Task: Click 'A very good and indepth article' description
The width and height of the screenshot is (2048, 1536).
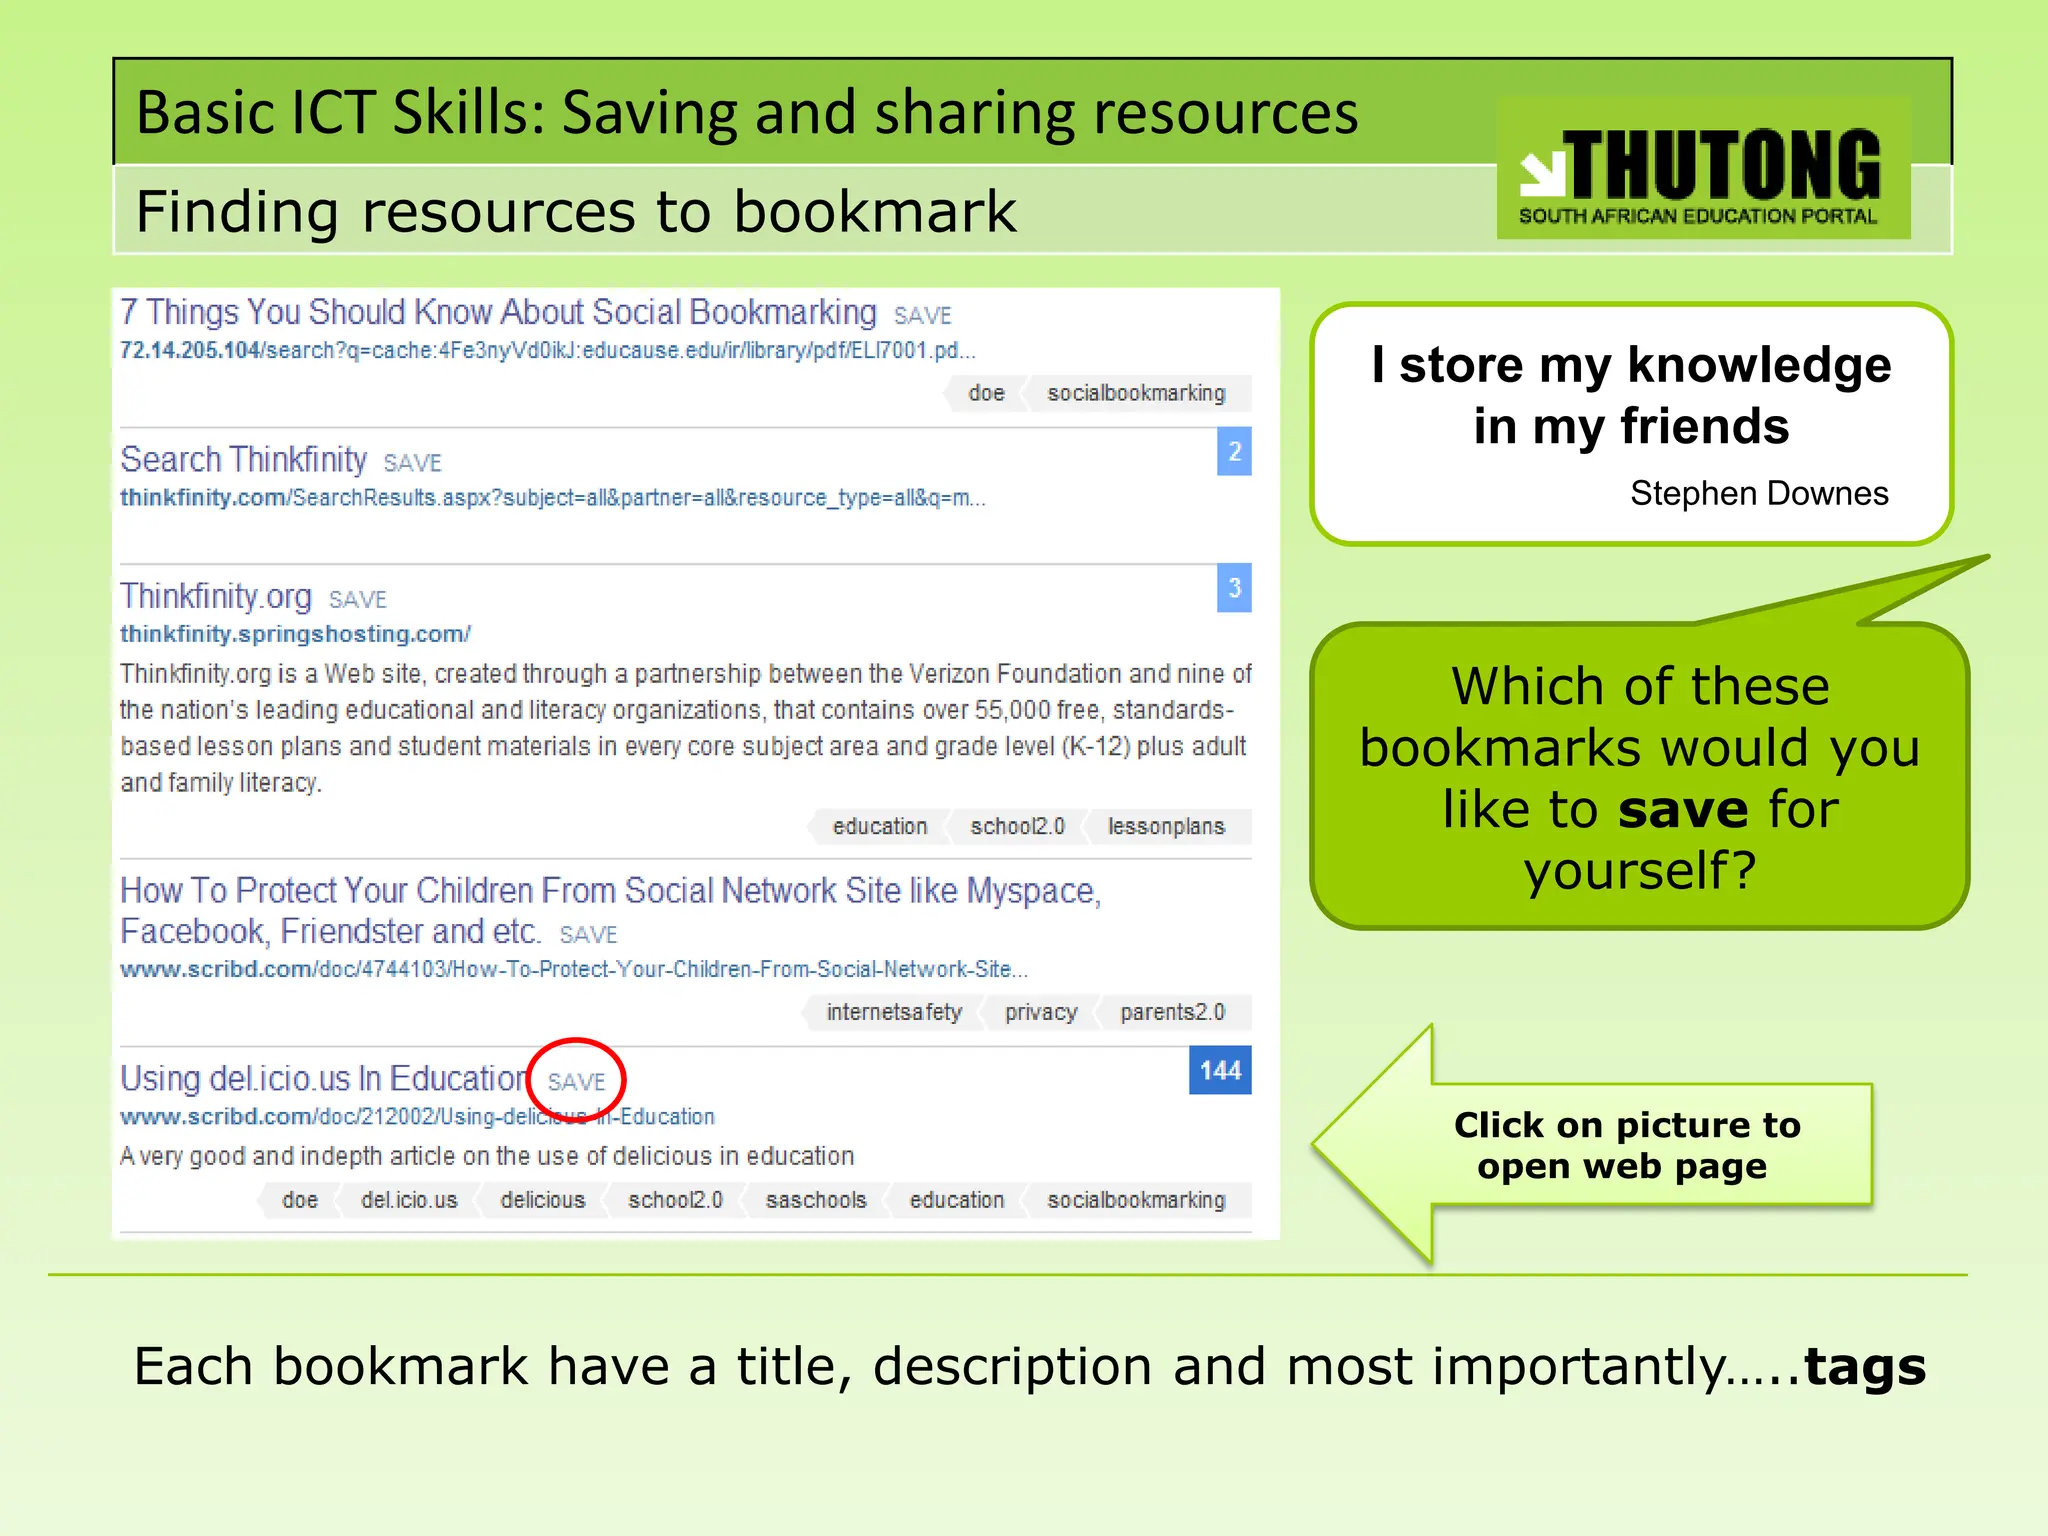Action: [x=487, y=1157]
